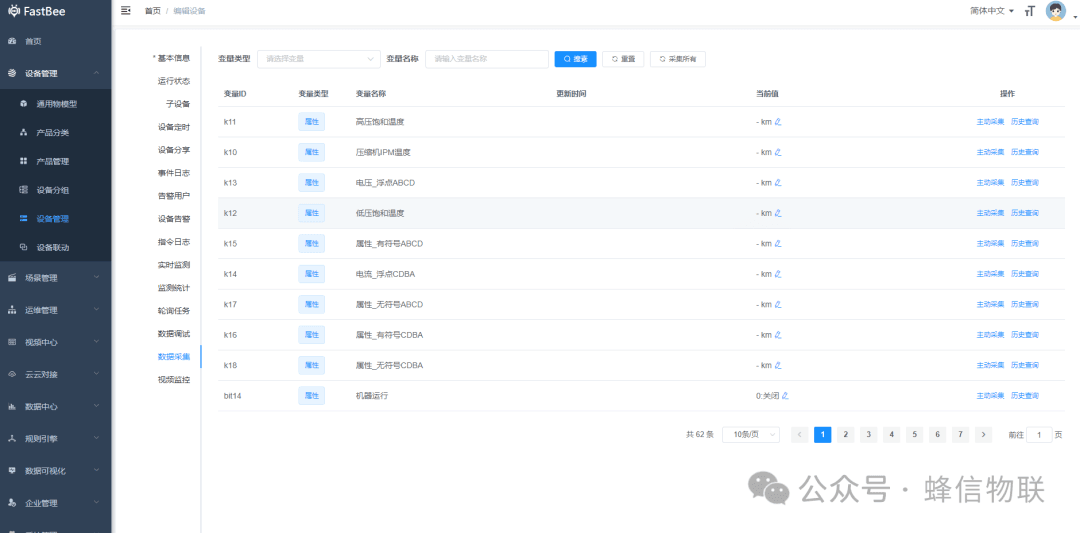Focus the 变量名称 input field

coord(487,59)
